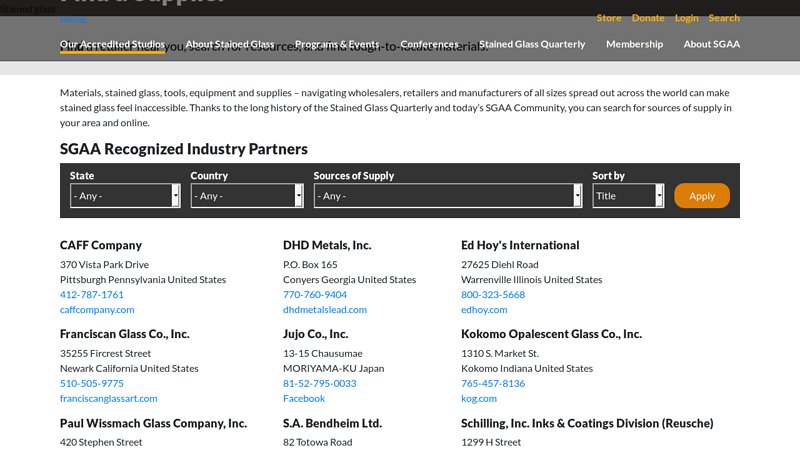Viewport: 800px width, 450px height.
Task: Call DHD Metals phone number 770-760-9404
Action: pyautogui.click(x=315, y=295)
